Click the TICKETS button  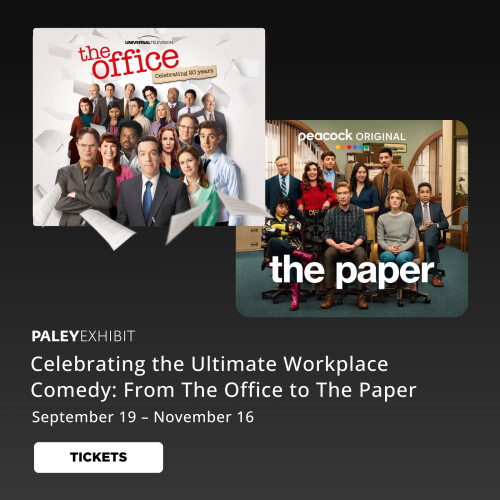coord(98,457)
